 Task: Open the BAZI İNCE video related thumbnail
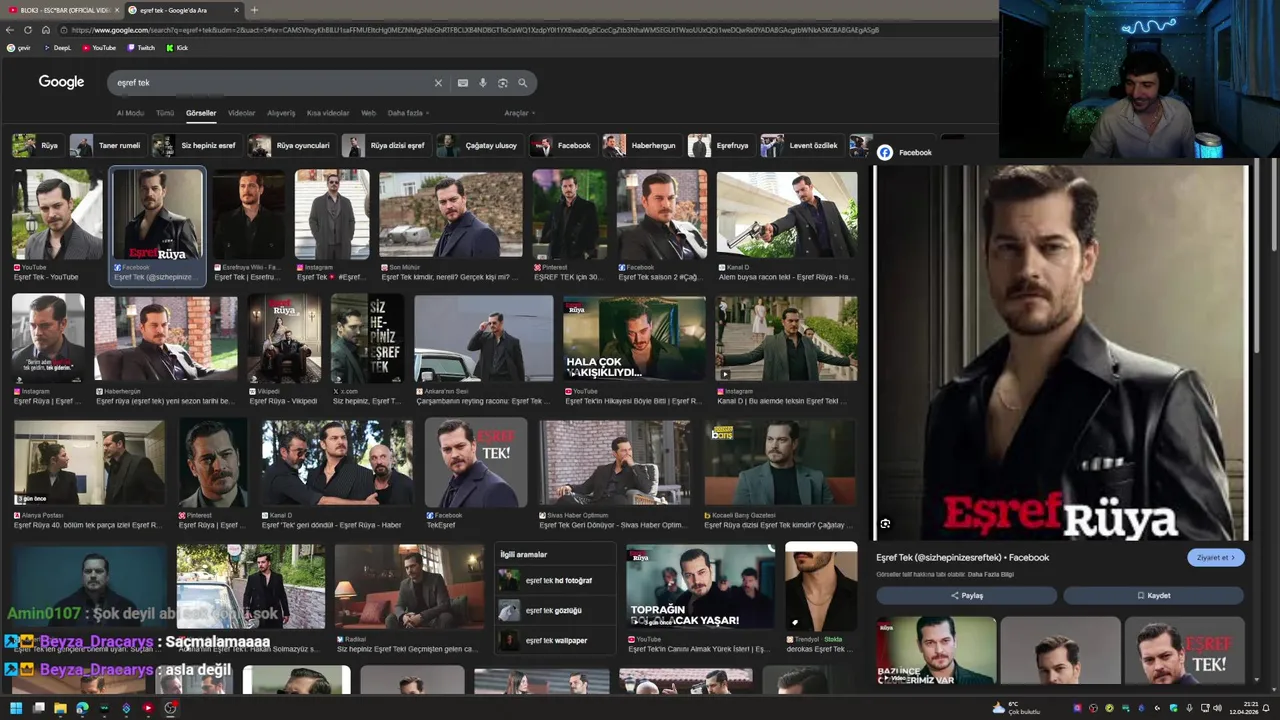[x=936, y=650]
